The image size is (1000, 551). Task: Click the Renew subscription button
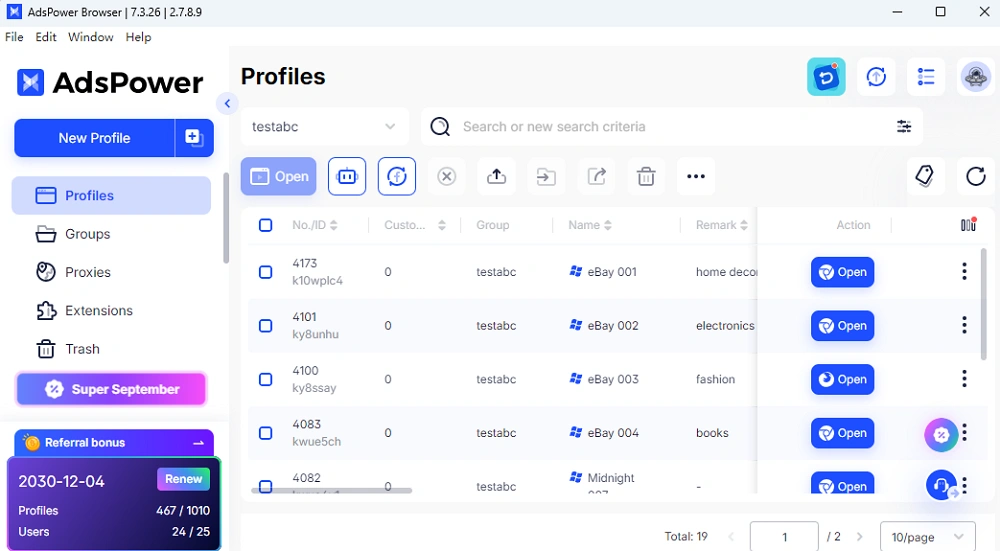(x=183, y=479)
